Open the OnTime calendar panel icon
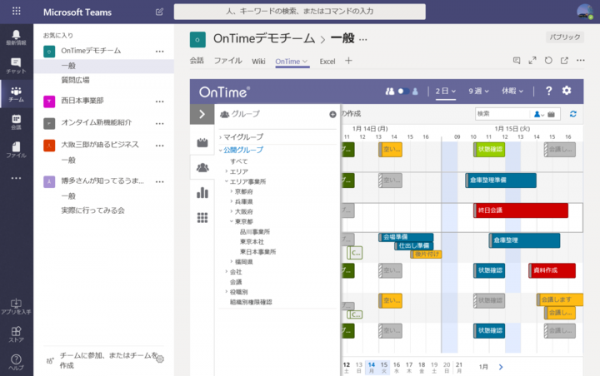The image size is (600, 376). [202, 142]
